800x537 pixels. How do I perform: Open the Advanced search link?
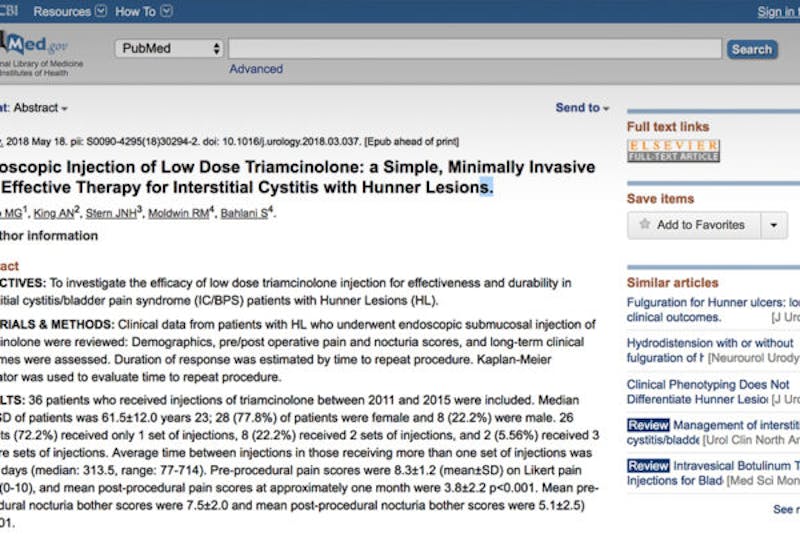coord(256,69)
